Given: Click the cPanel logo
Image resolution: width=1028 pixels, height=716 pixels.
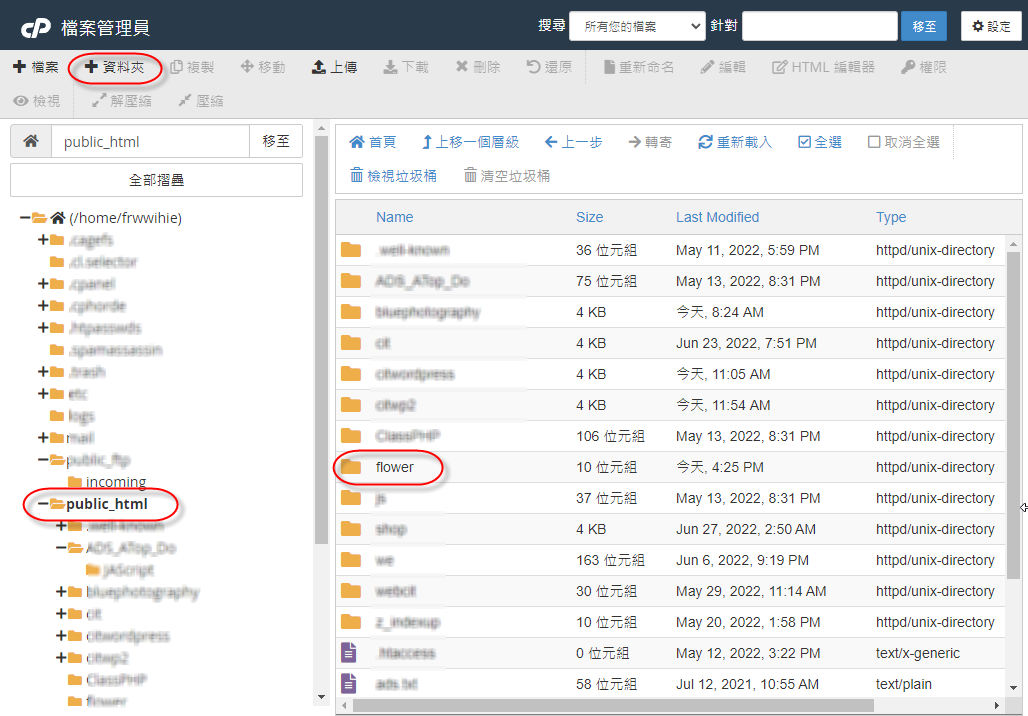Looking at the screenshot, I should (x=36, y=27).
